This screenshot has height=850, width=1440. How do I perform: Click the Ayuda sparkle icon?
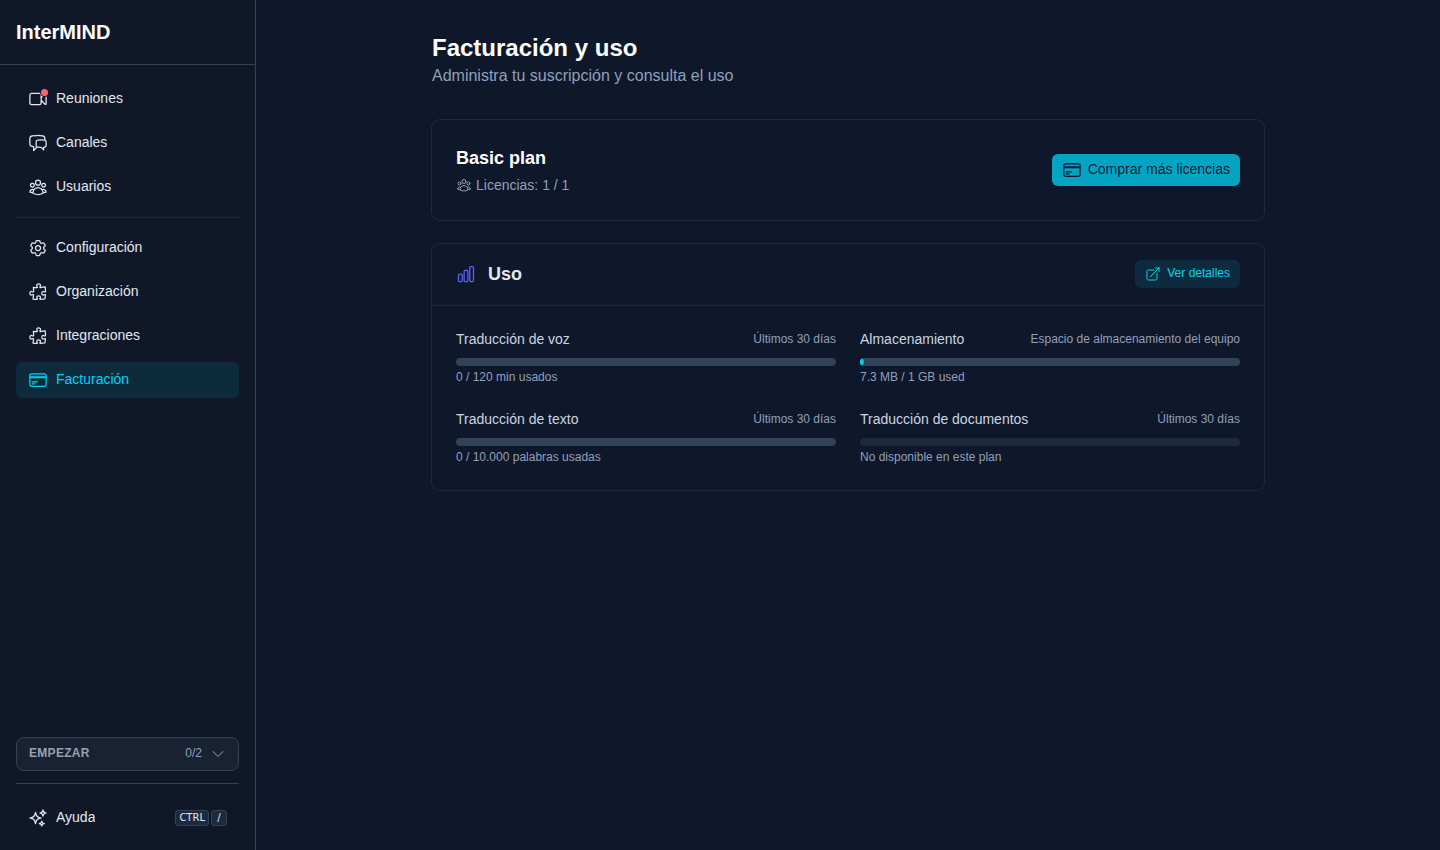pos(38,817)
